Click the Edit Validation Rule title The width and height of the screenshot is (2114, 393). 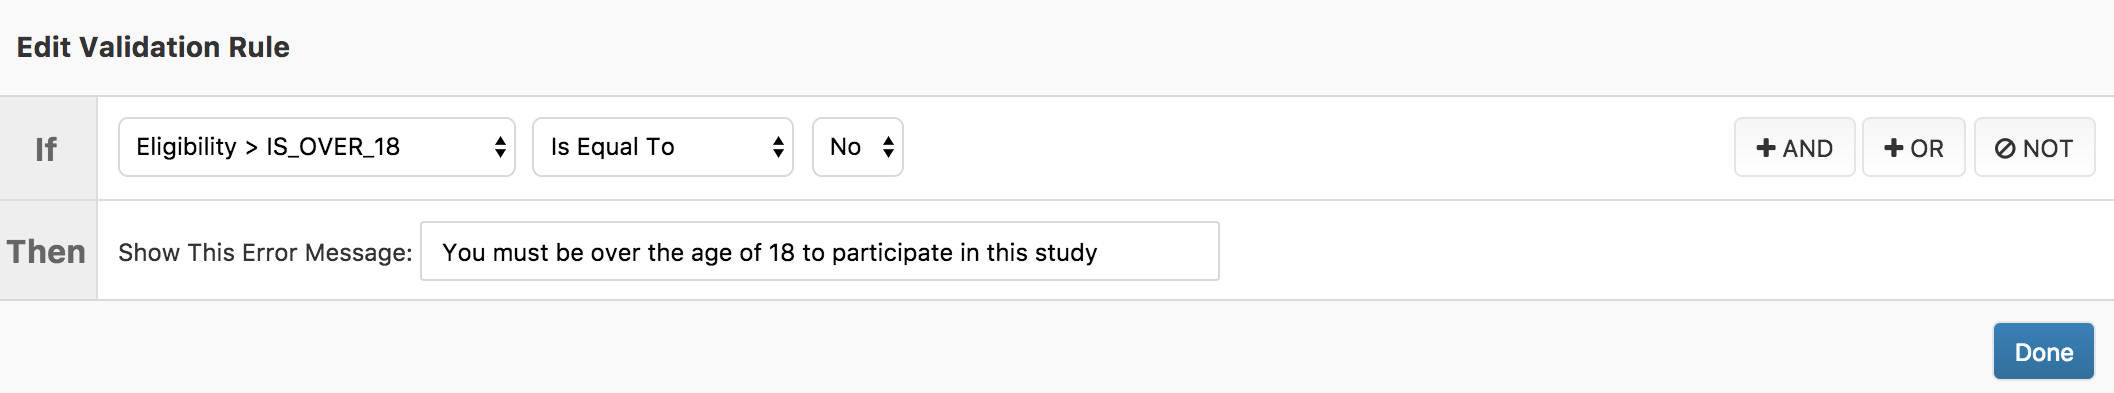click(x=153, y=47)
